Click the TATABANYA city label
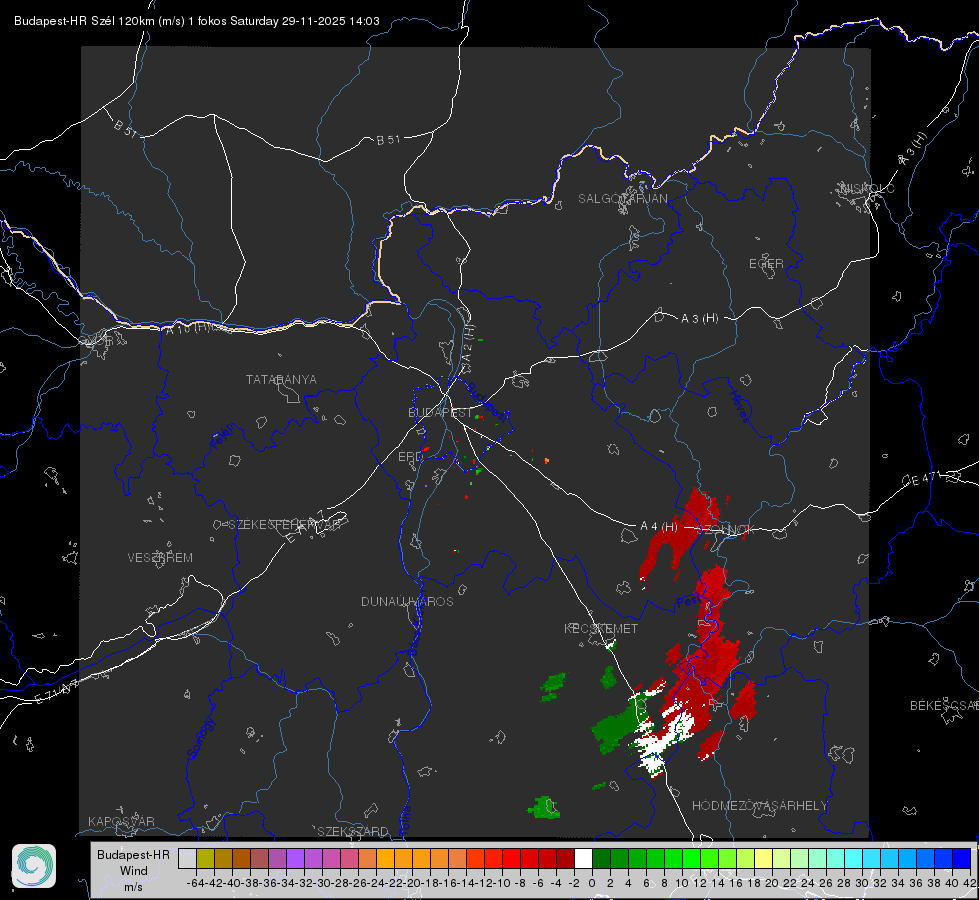 [281, 380]
